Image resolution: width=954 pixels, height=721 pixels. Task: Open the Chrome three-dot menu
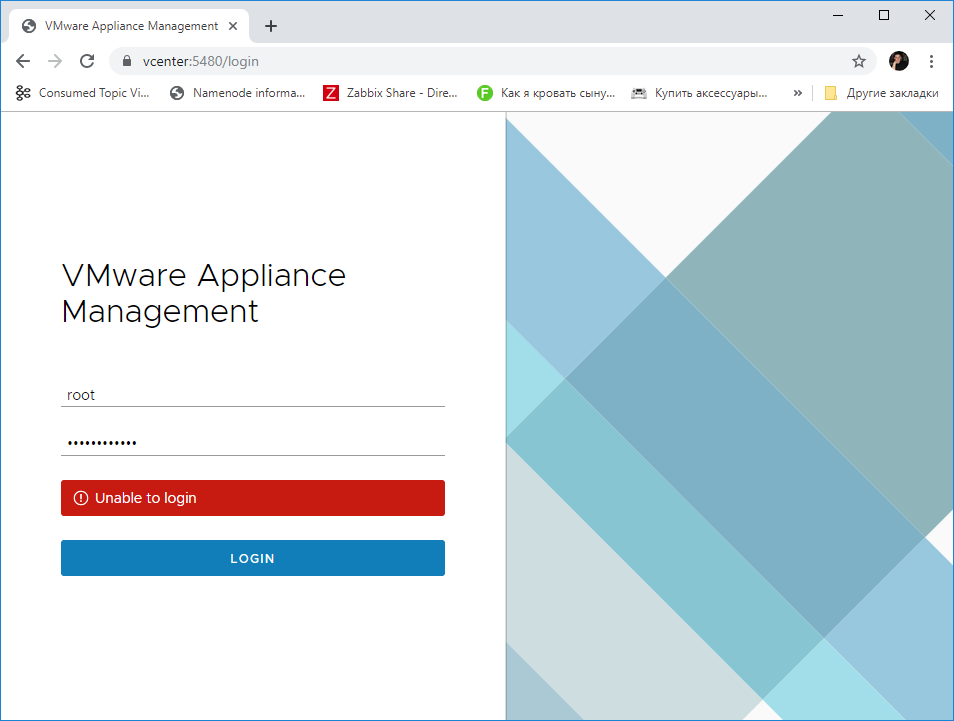pos(931,61)
